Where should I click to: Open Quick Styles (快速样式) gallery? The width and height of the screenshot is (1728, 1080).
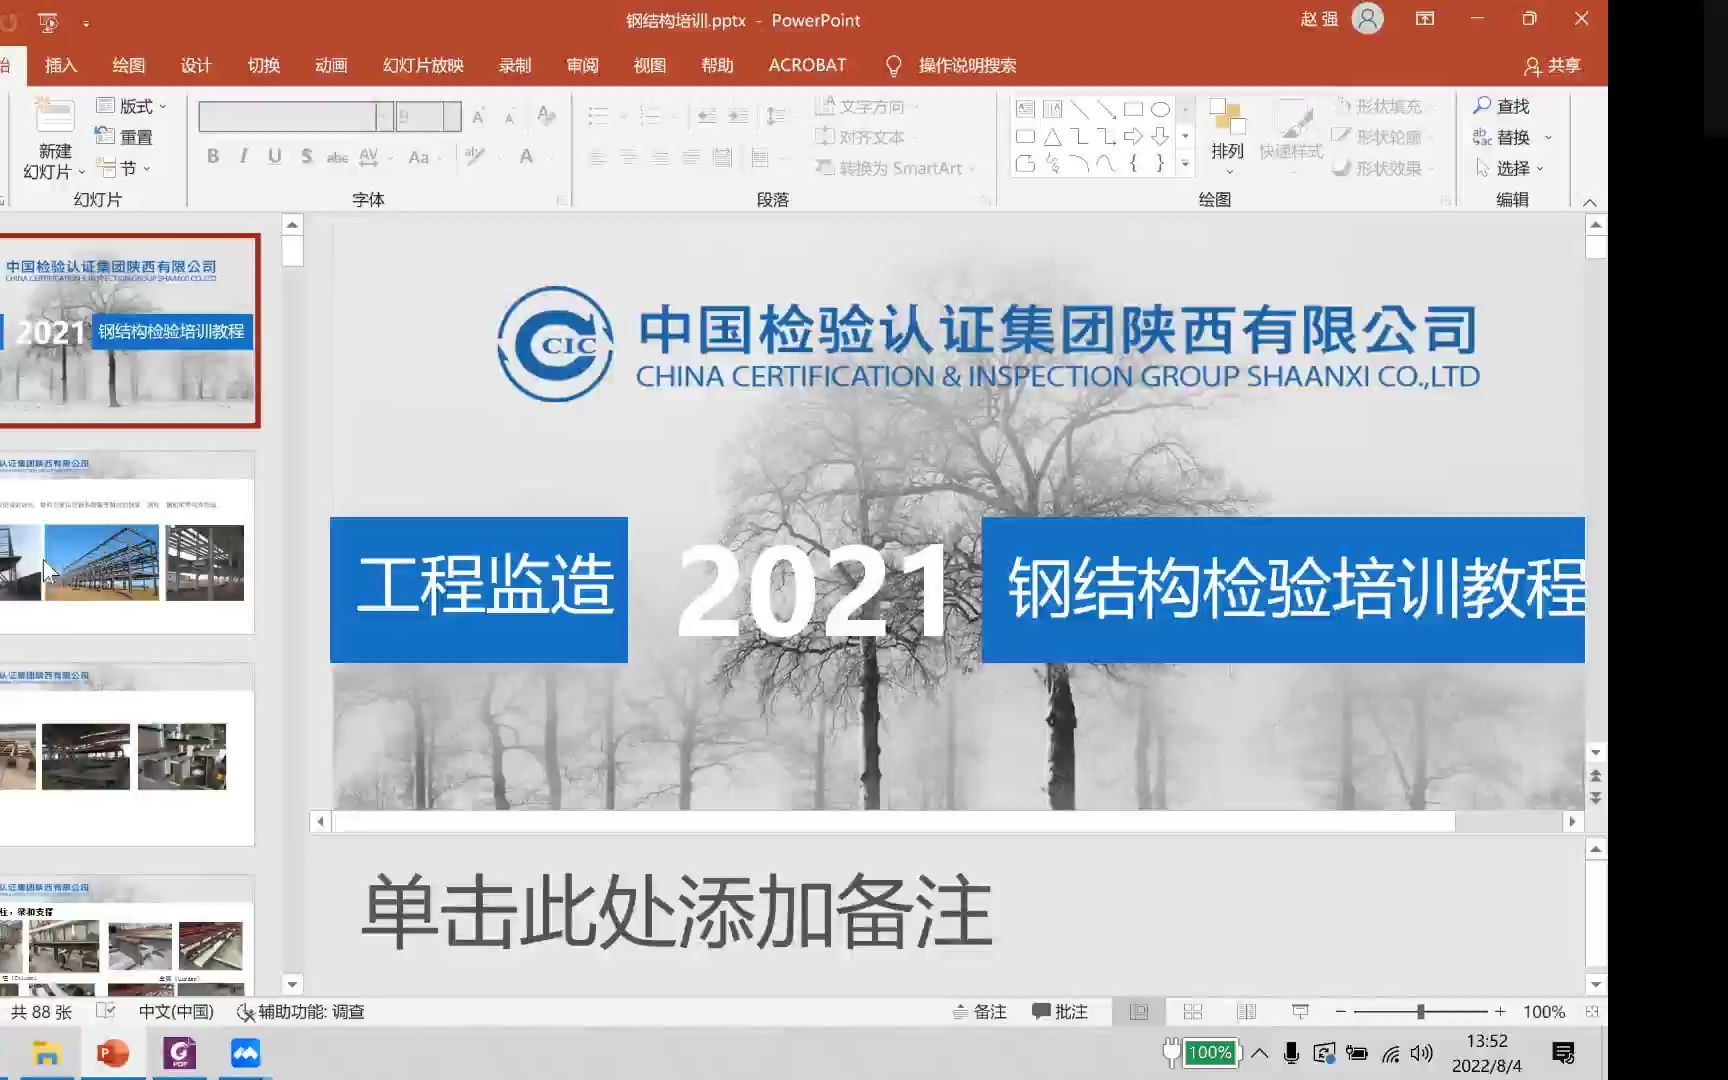(x=1291, y=136)
